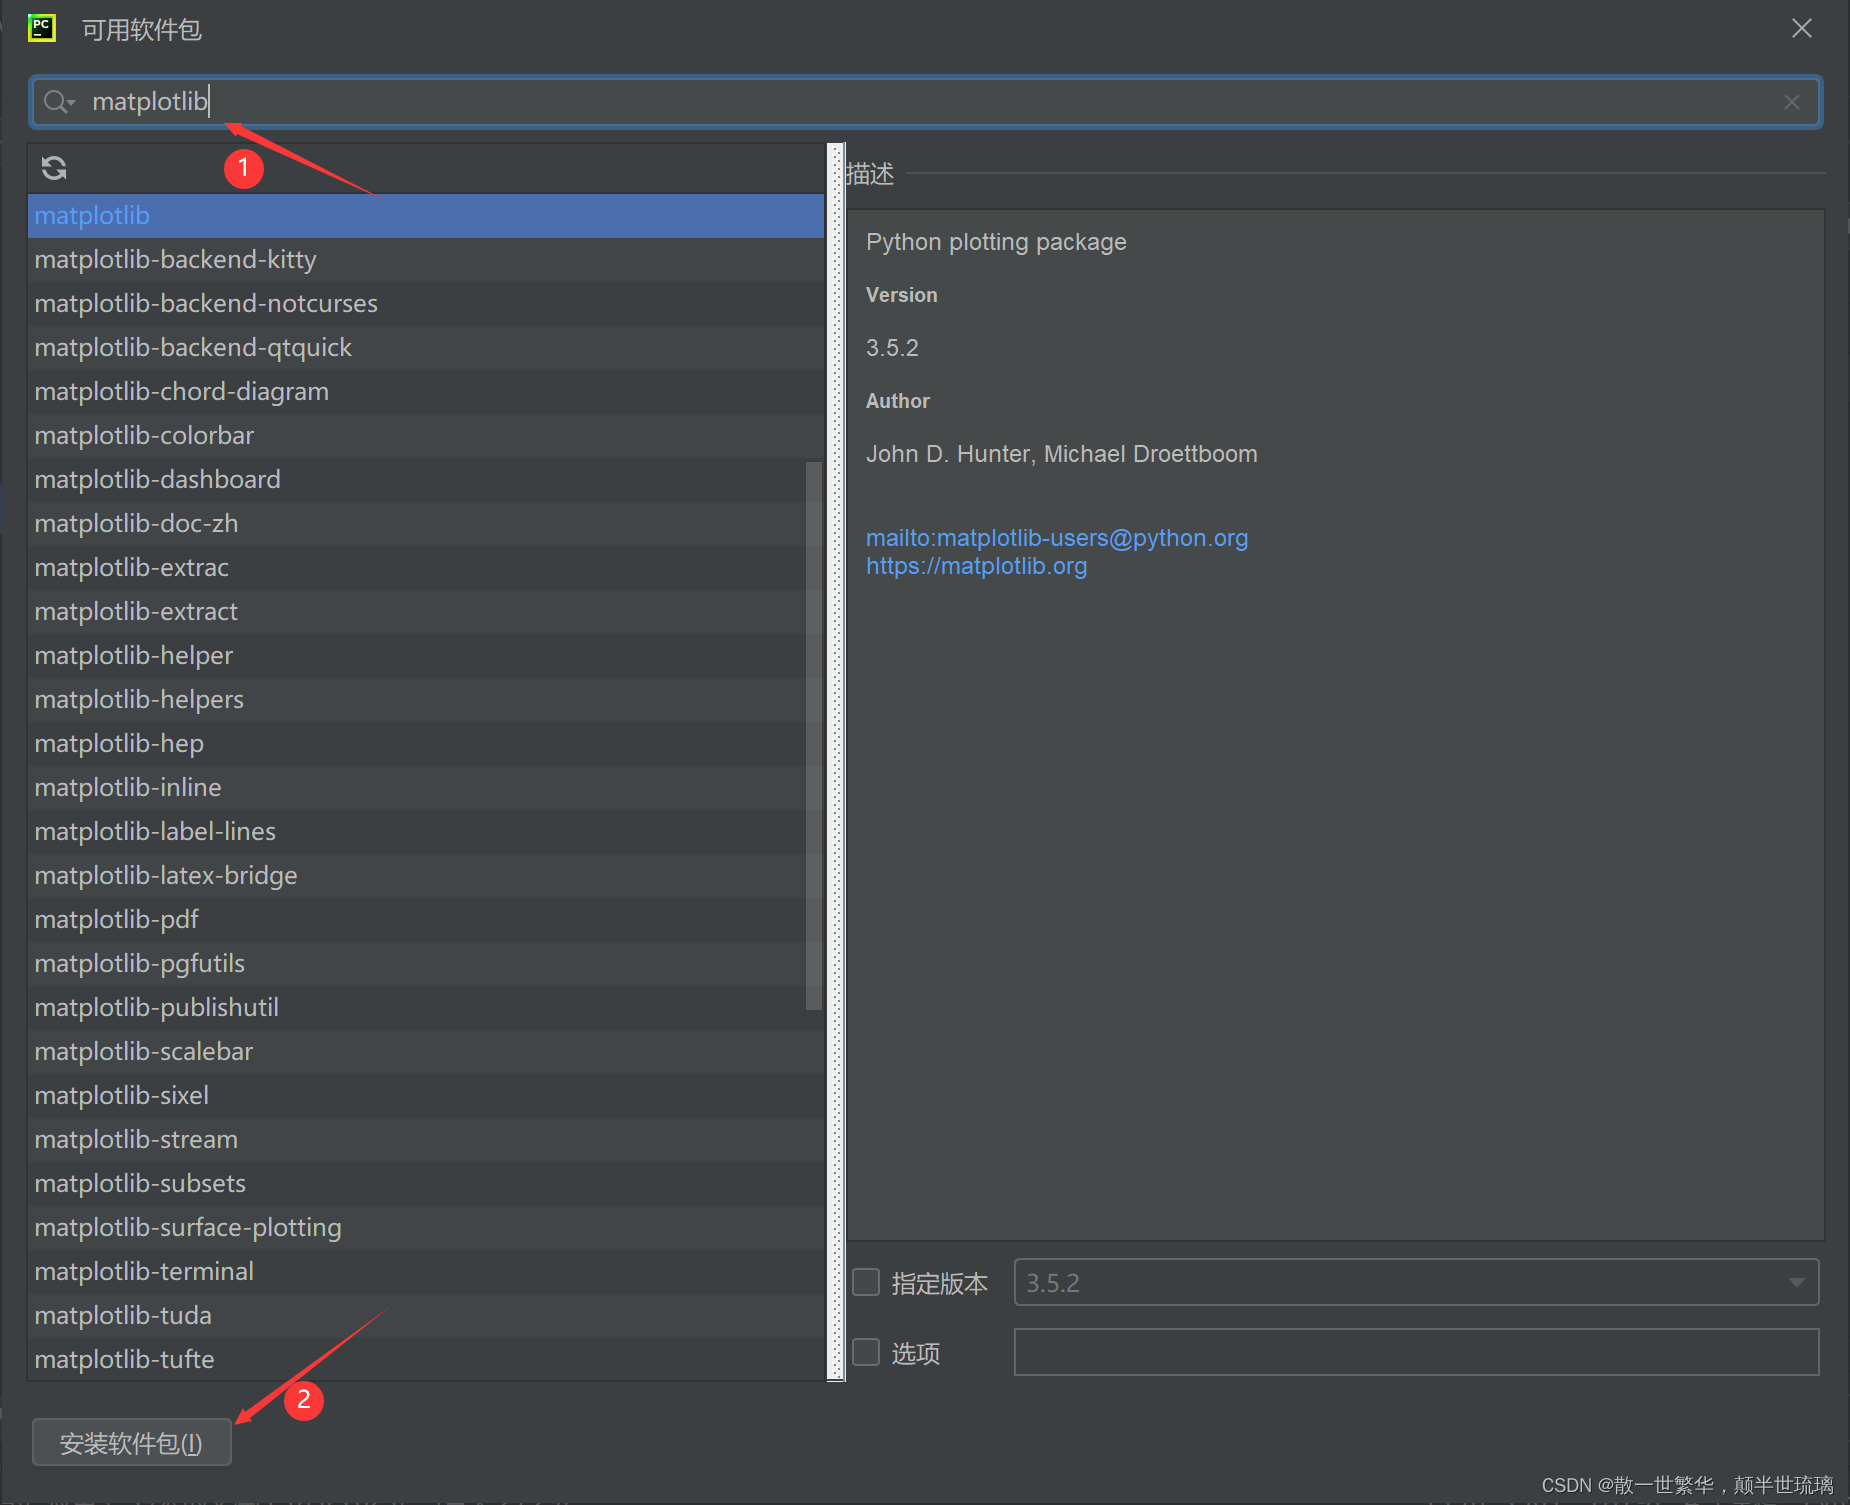Screen dimensions: 1850x1505
Task: Select matplotlib-sixel package
Action: click(x=426, y=1096)
